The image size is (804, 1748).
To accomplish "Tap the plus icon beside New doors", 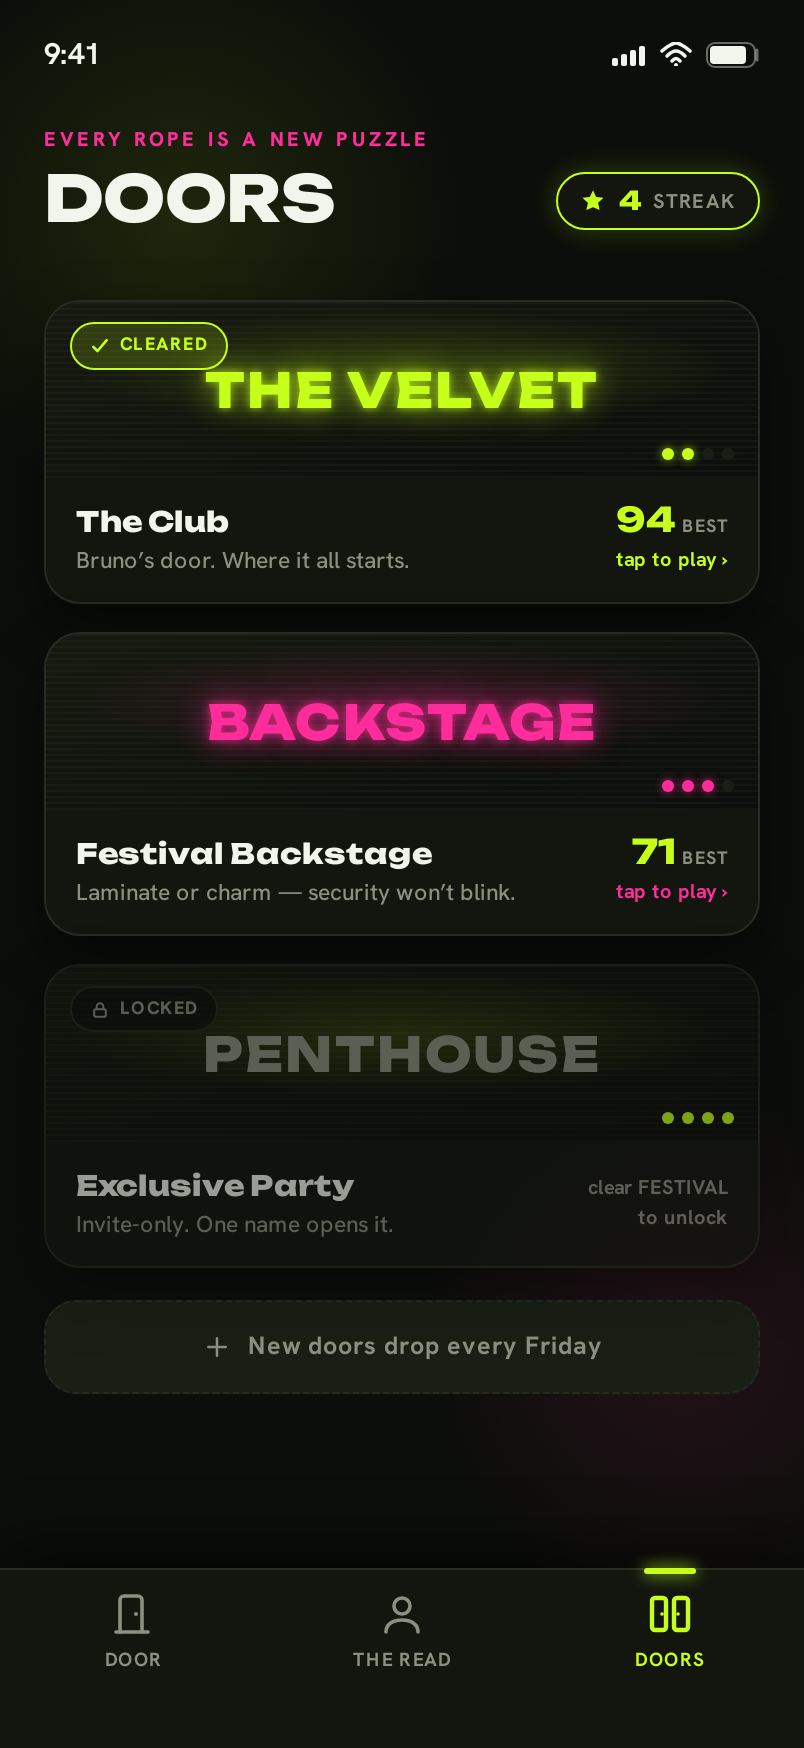I will 217,1347.
